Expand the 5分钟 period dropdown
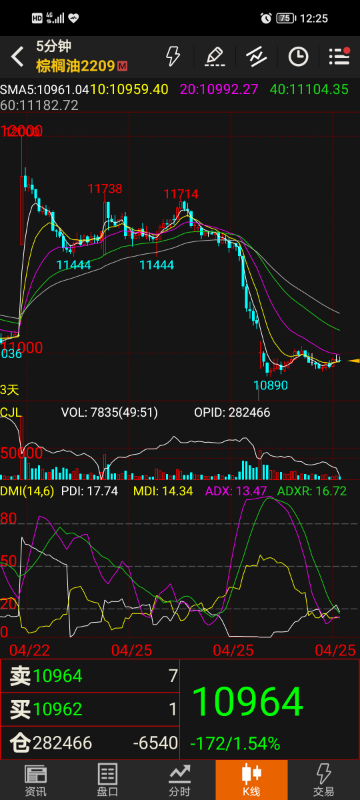The image size is (360, 800). click(x=54, y=46)
